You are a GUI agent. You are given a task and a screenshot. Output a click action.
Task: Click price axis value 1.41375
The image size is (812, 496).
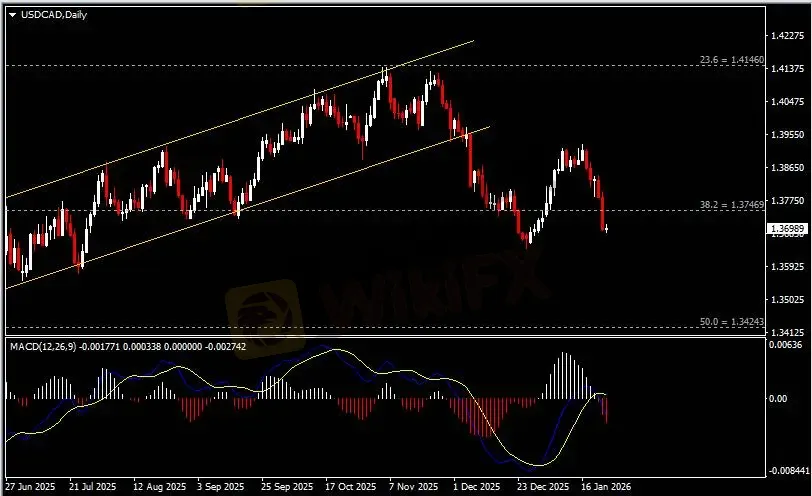(x=788, y=68)
